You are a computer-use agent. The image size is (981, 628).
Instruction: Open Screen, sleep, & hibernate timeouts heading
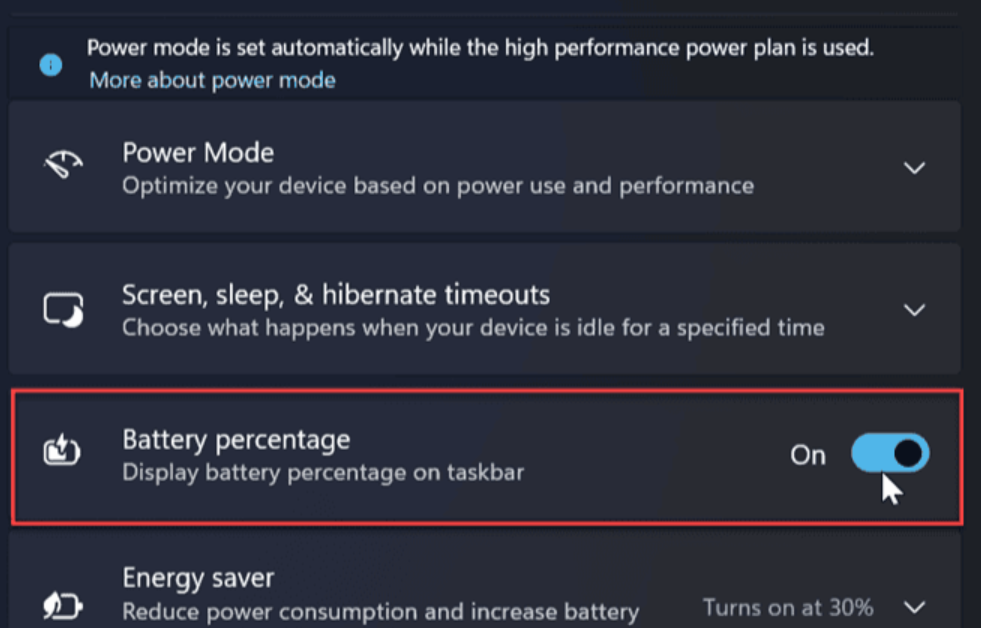tap(336, 295)
